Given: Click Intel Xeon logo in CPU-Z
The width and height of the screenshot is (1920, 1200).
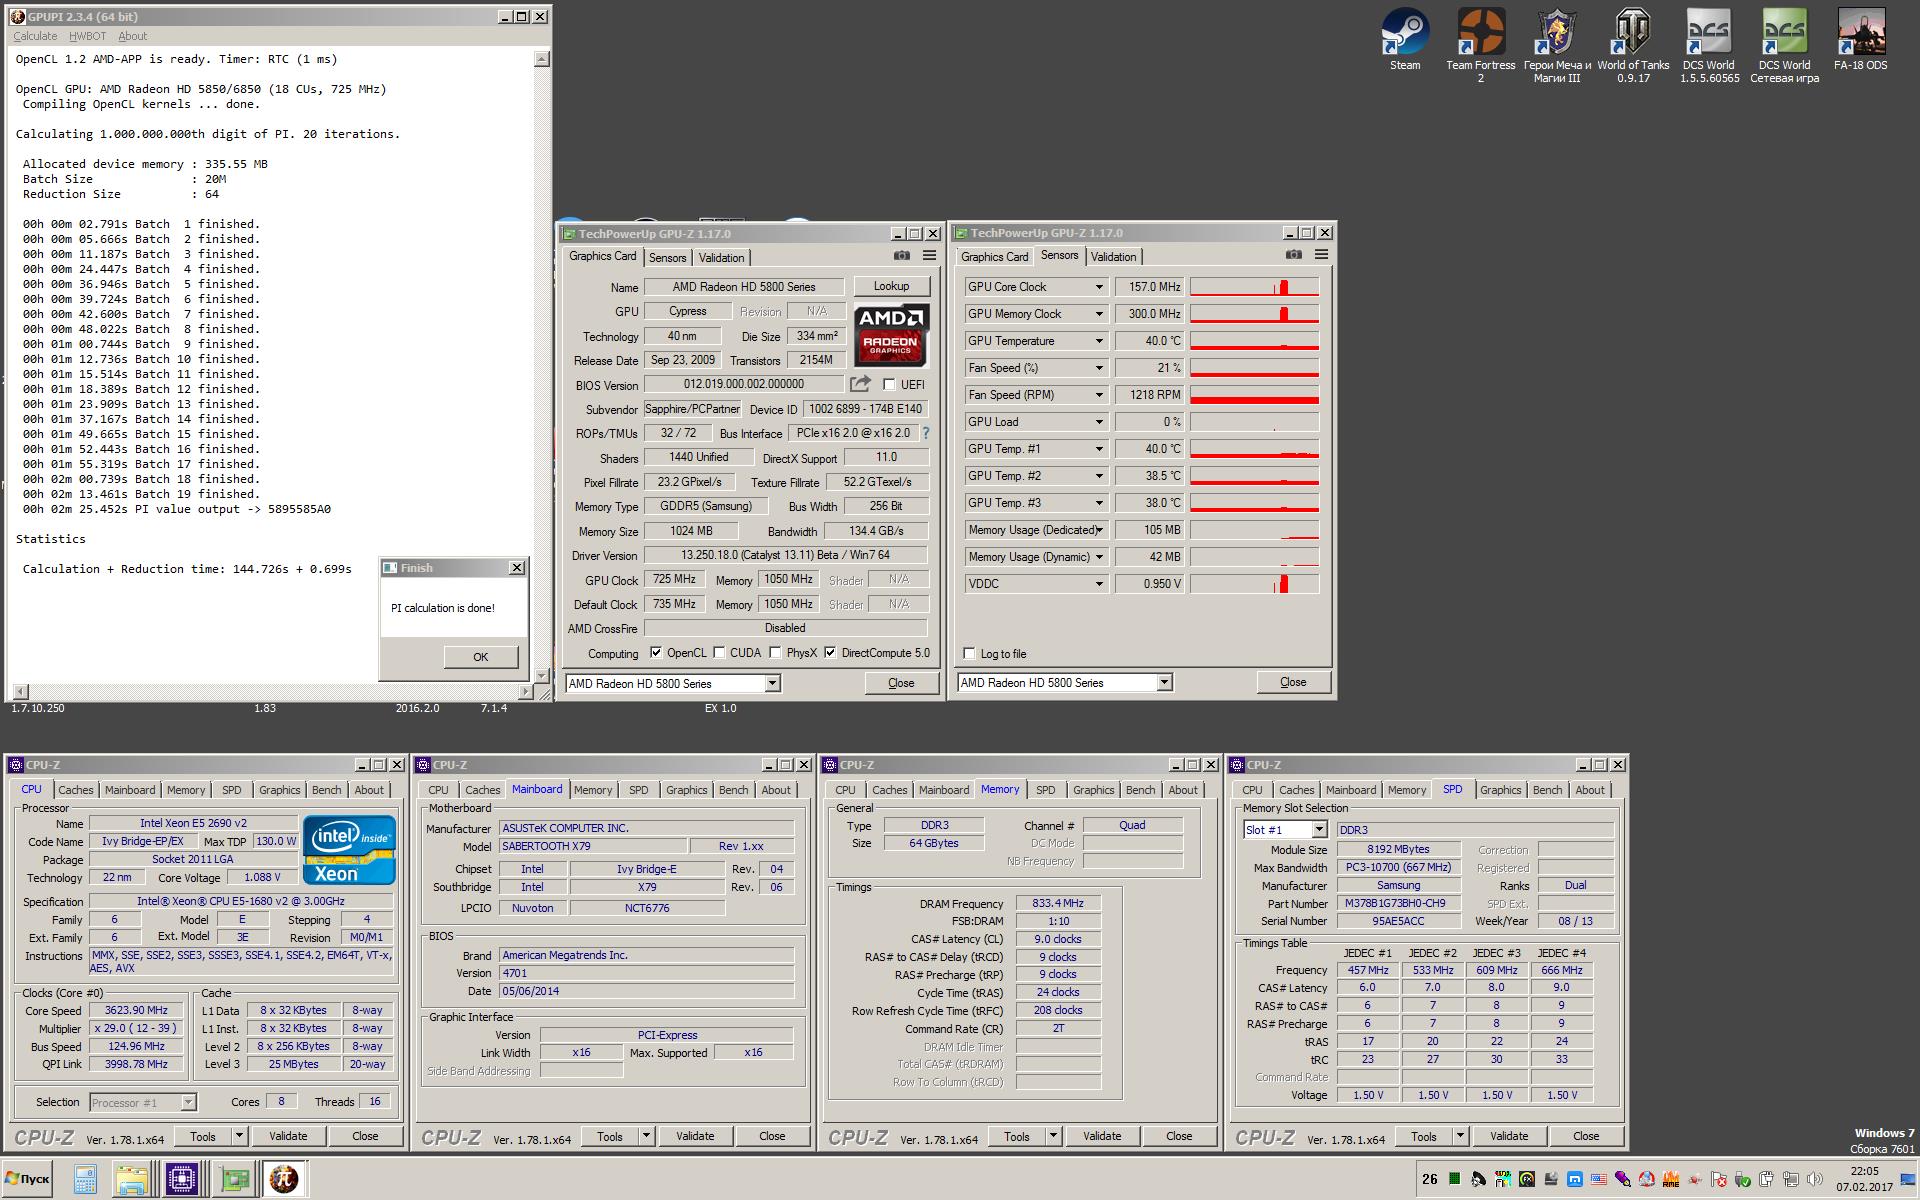Looking at the screenshot, I should pyautogui.click(x=349, y=850).
